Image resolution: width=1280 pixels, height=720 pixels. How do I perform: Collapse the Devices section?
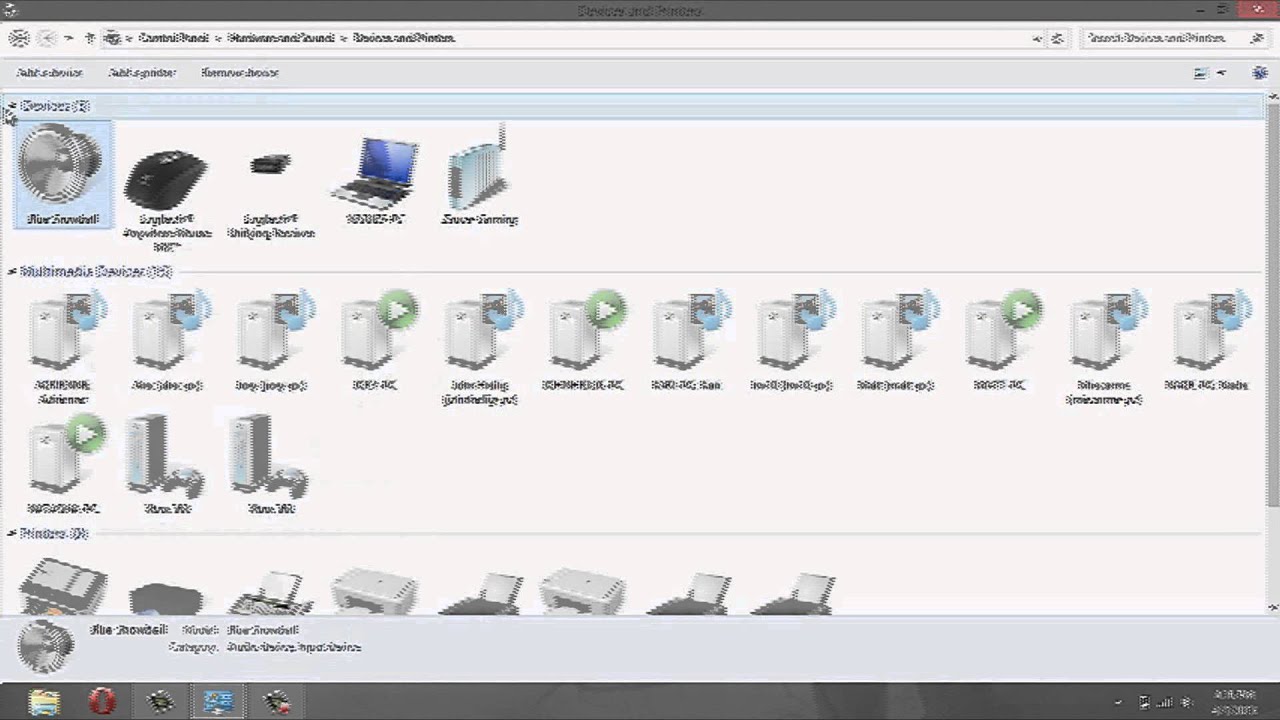coord(12,106)
